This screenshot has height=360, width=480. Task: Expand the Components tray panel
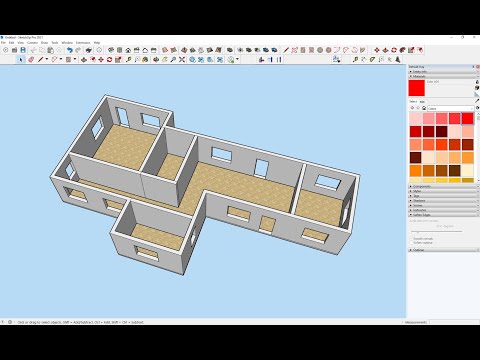443,186
